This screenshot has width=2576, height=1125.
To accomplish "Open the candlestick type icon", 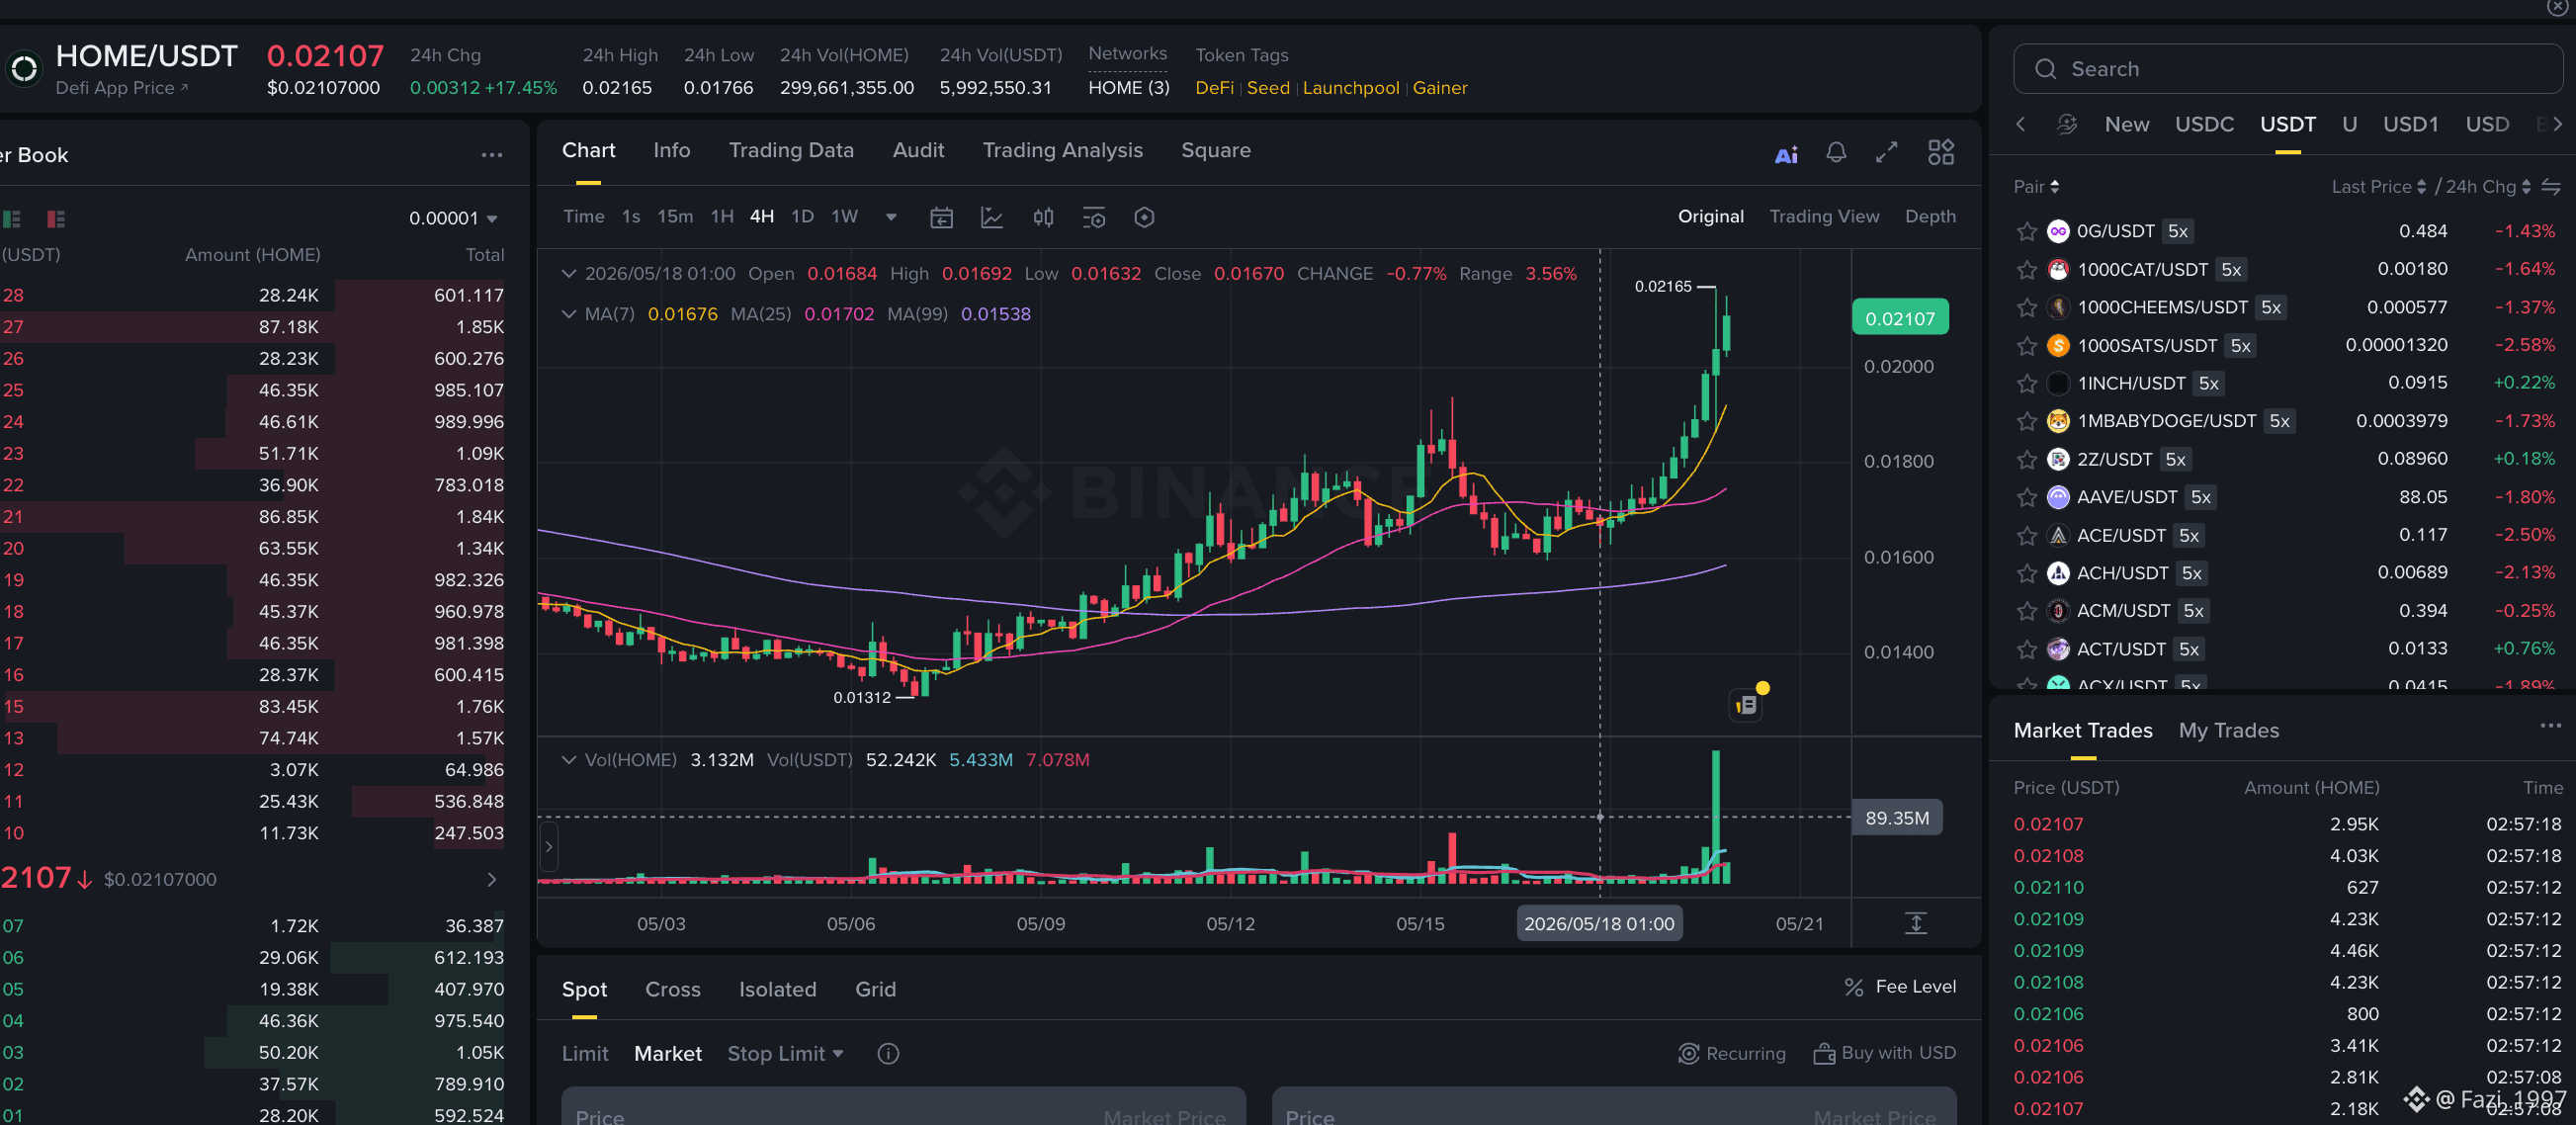I will coord(1043,217).
